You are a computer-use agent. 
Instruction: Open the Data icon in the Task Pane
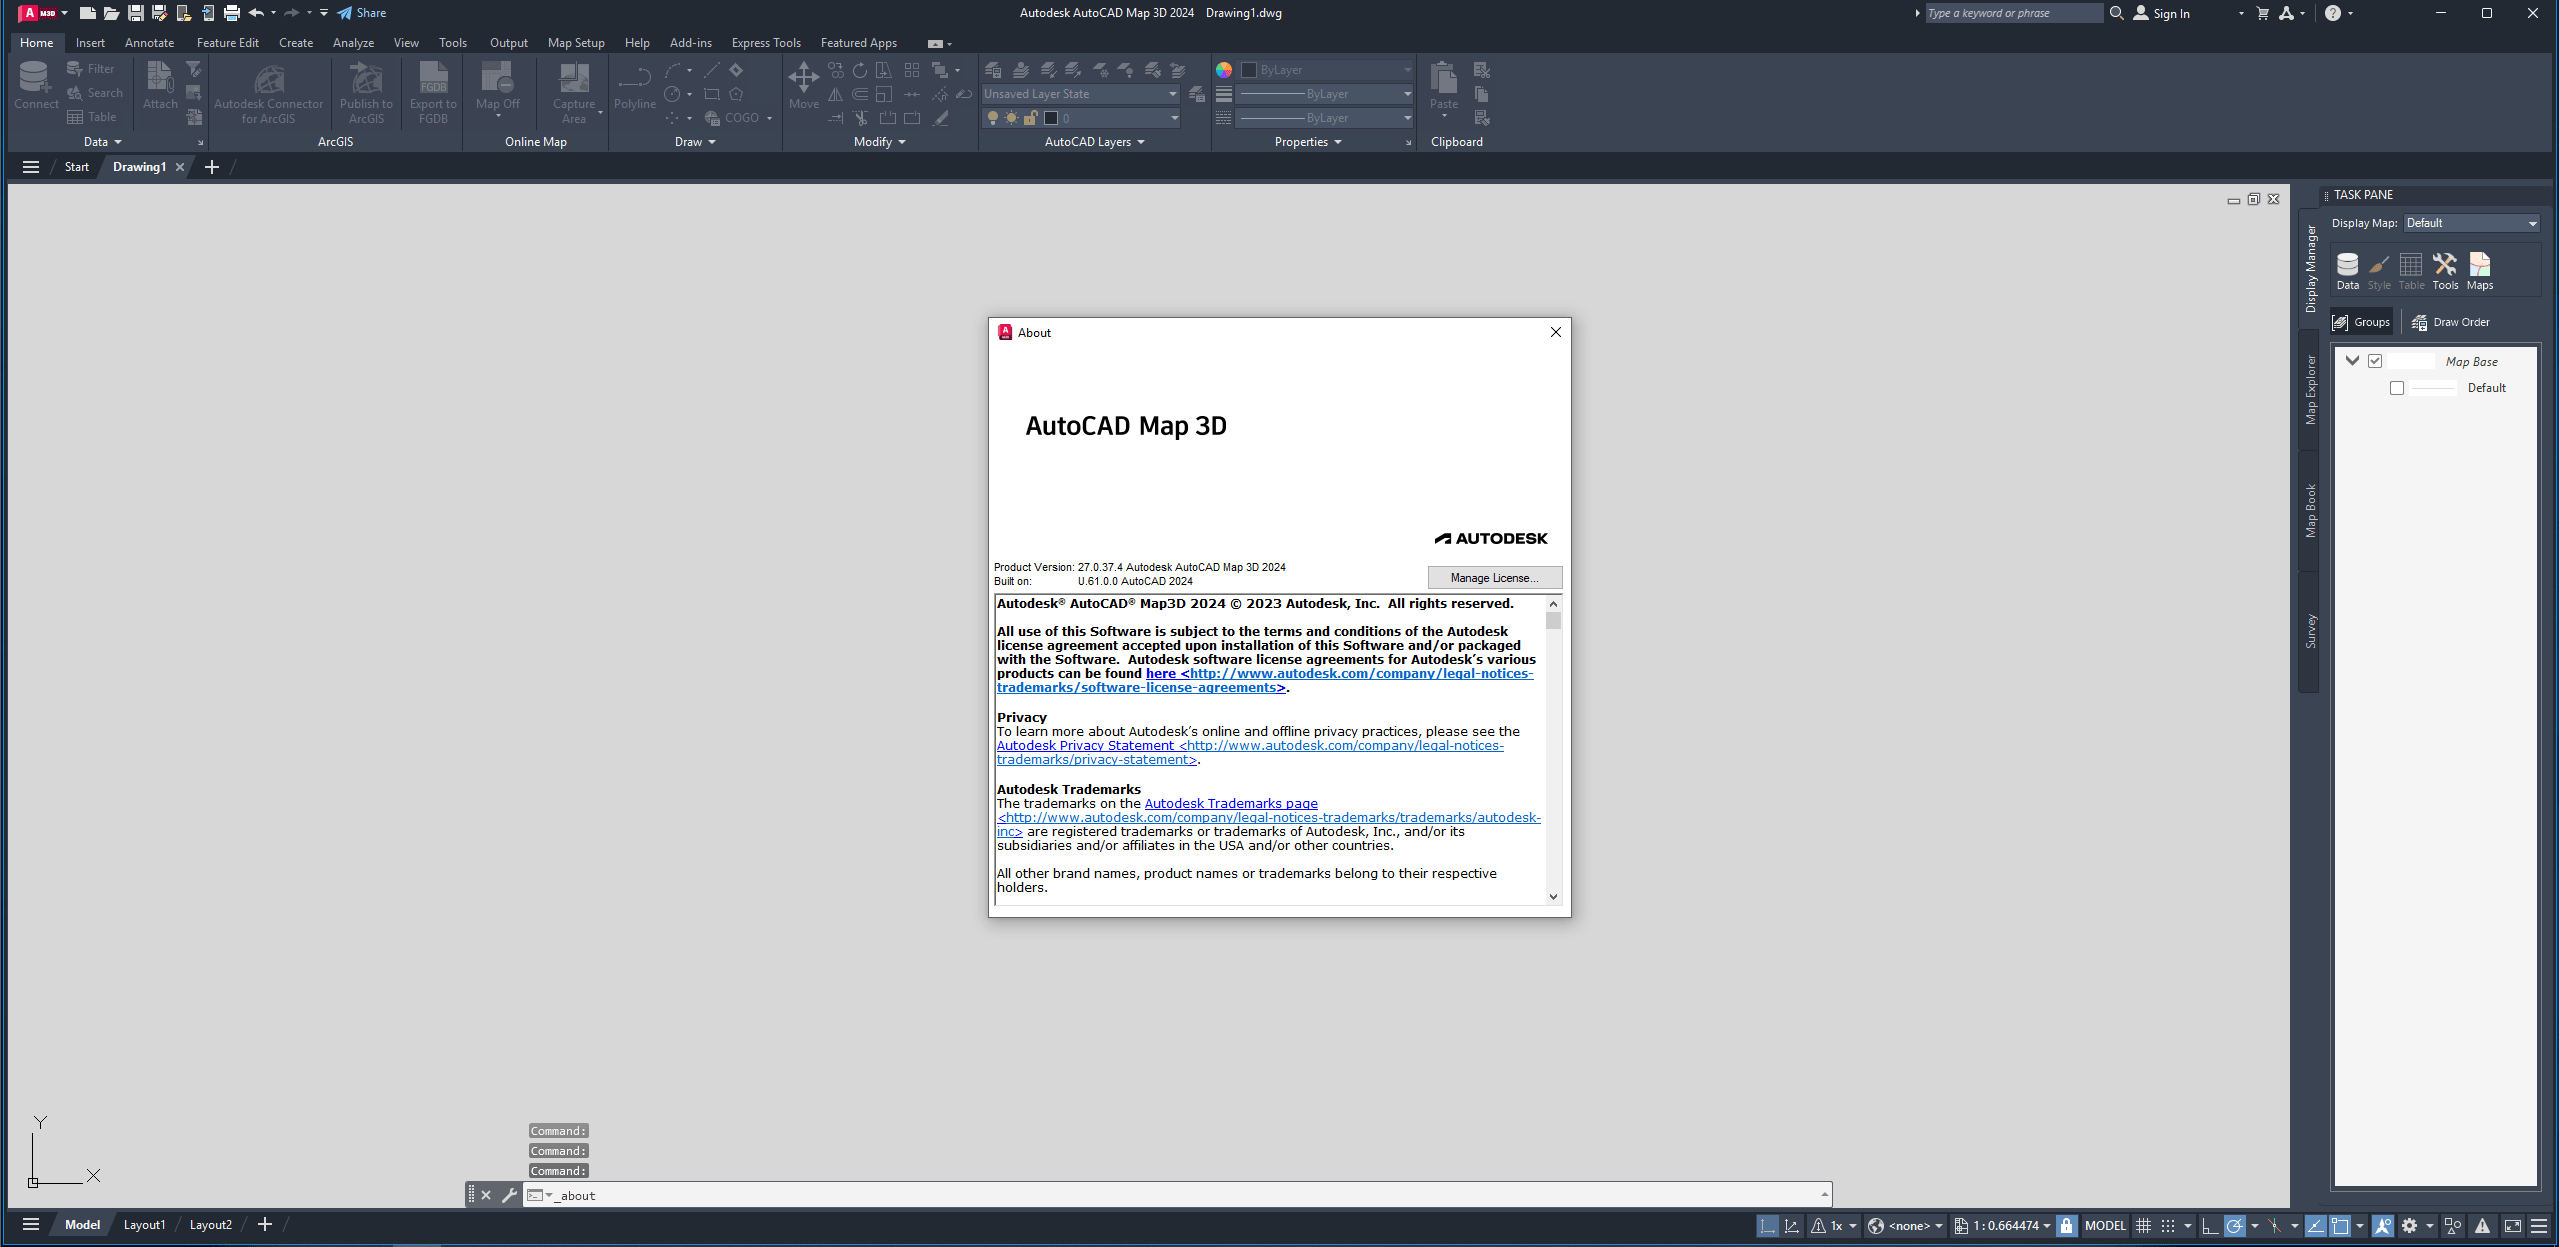coord(2347,265)
